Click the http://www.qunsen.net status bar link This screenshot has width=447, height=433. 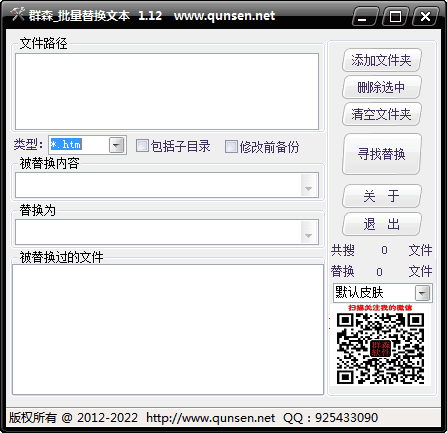211,418
